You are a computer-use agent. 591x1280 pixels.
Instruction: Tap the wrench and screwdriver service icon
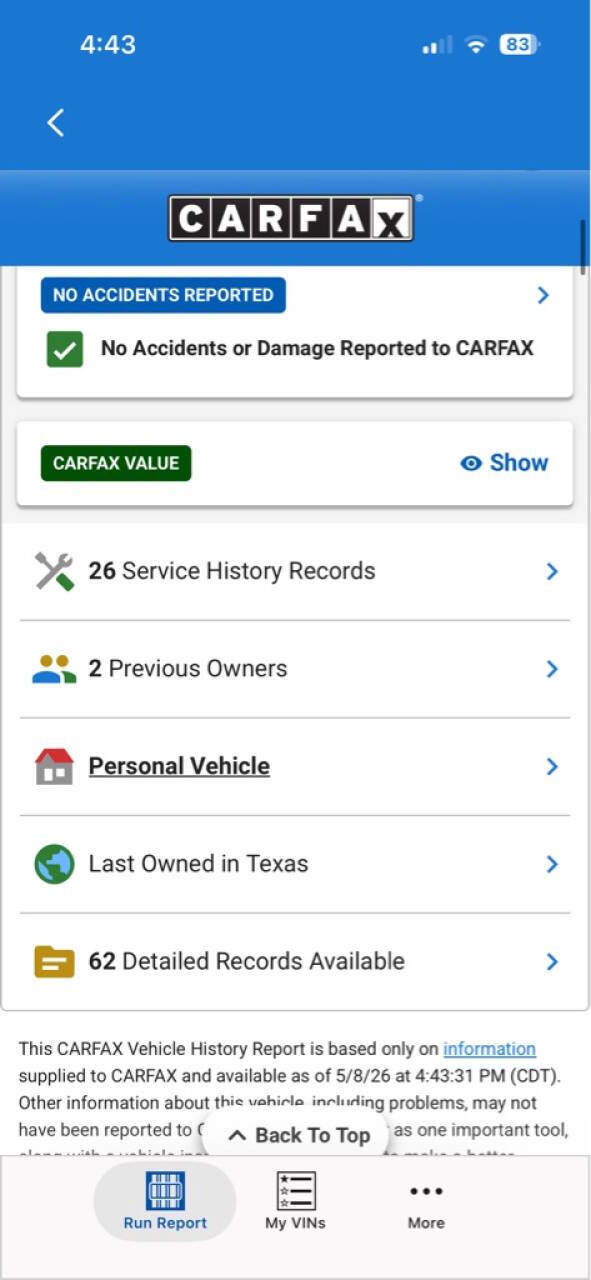click(54, 571)
